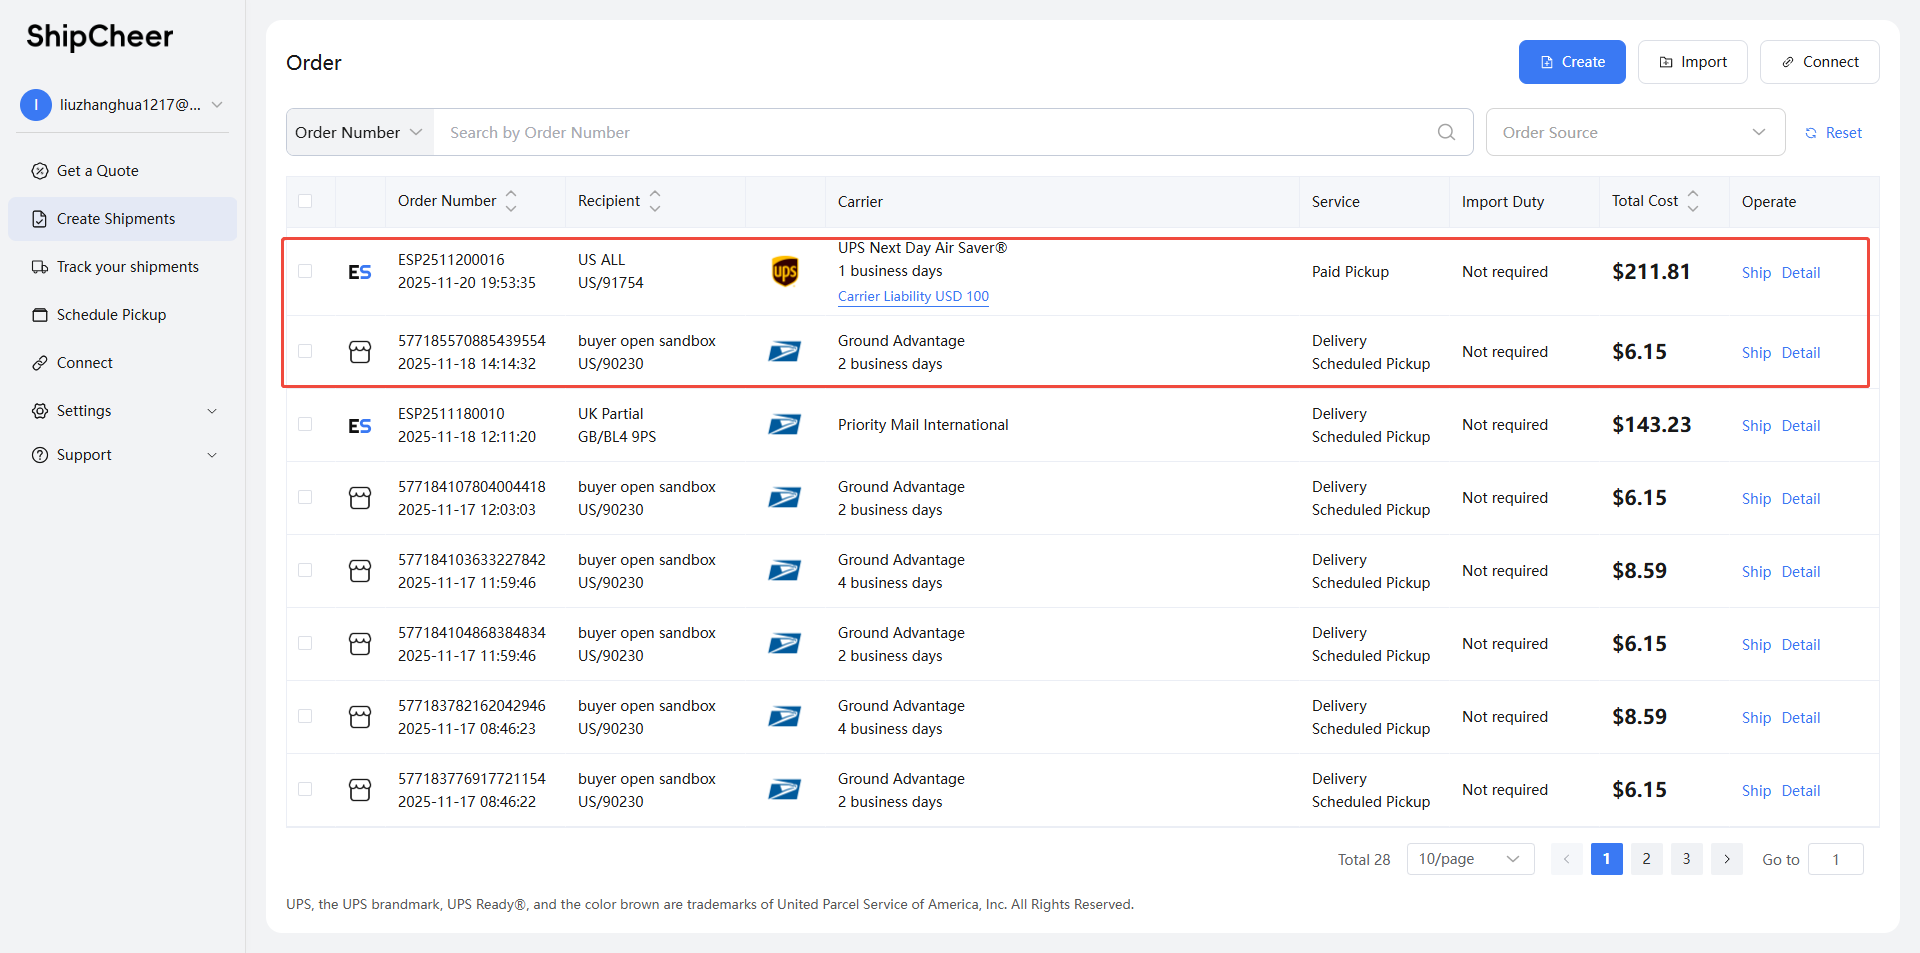Open the 10/page size dropdown

(1470, 859)
